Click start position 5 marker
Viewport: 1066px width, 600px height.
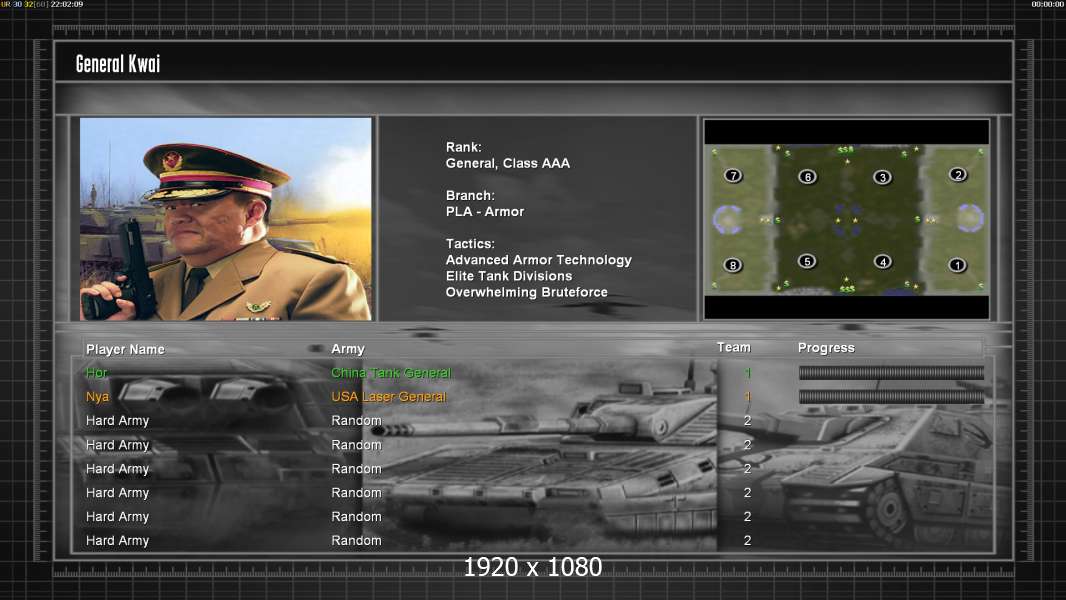pyautogui.click(x=807, y=261)
